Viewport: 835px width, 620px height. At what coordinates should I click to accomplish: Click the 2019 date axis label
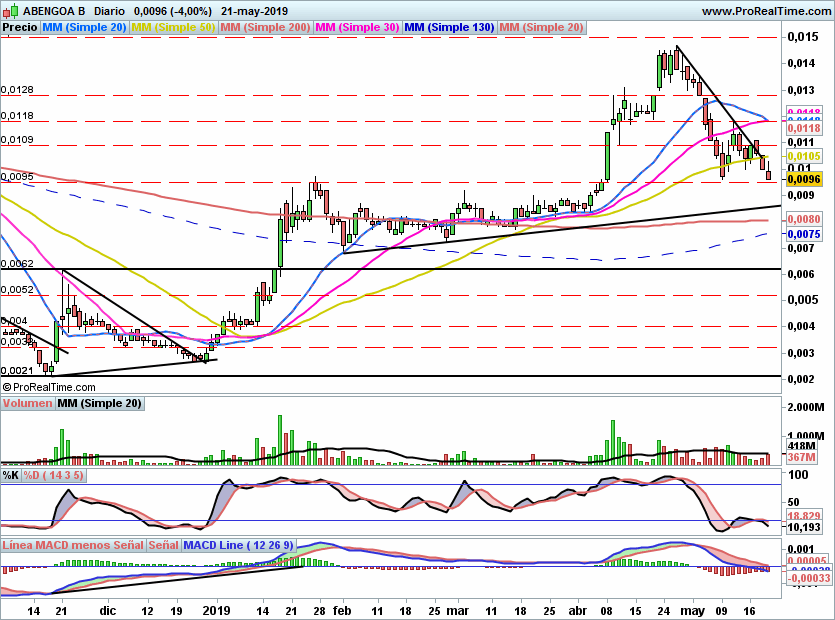(216, 610)
